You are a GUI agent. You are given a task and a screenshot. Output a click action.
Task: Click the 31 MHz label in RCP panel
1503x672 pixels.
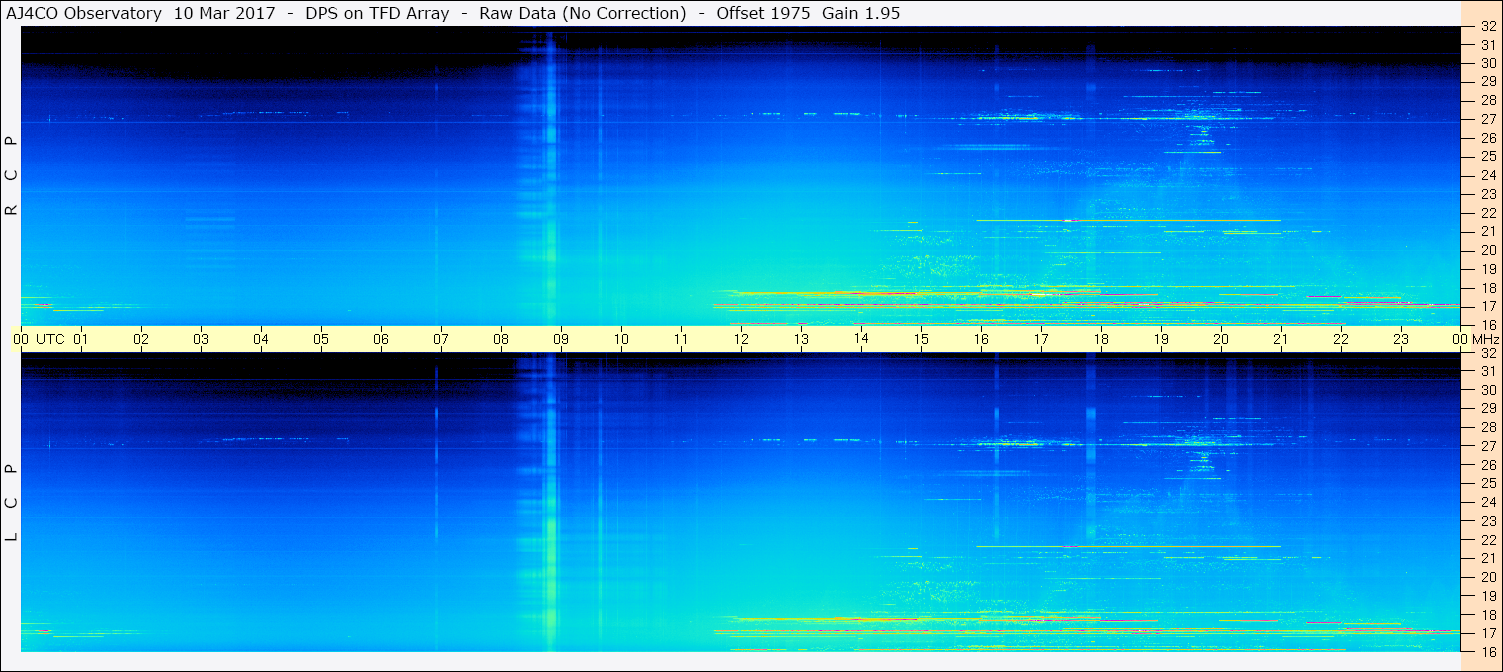pyautogui.click(x=1487, y=45)
